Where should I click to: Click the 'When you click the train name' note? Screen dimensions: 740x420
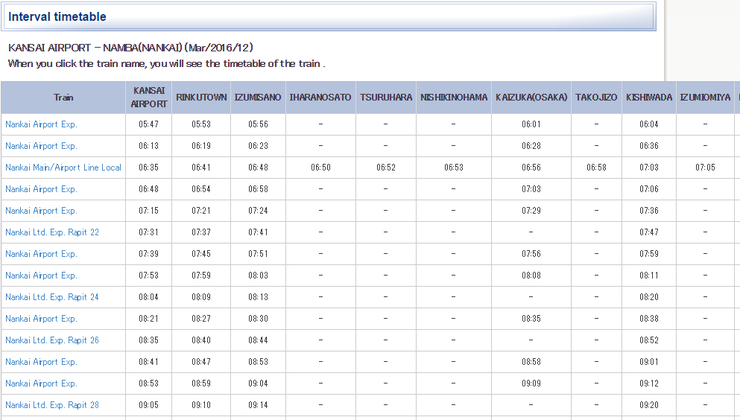point(167,64)
